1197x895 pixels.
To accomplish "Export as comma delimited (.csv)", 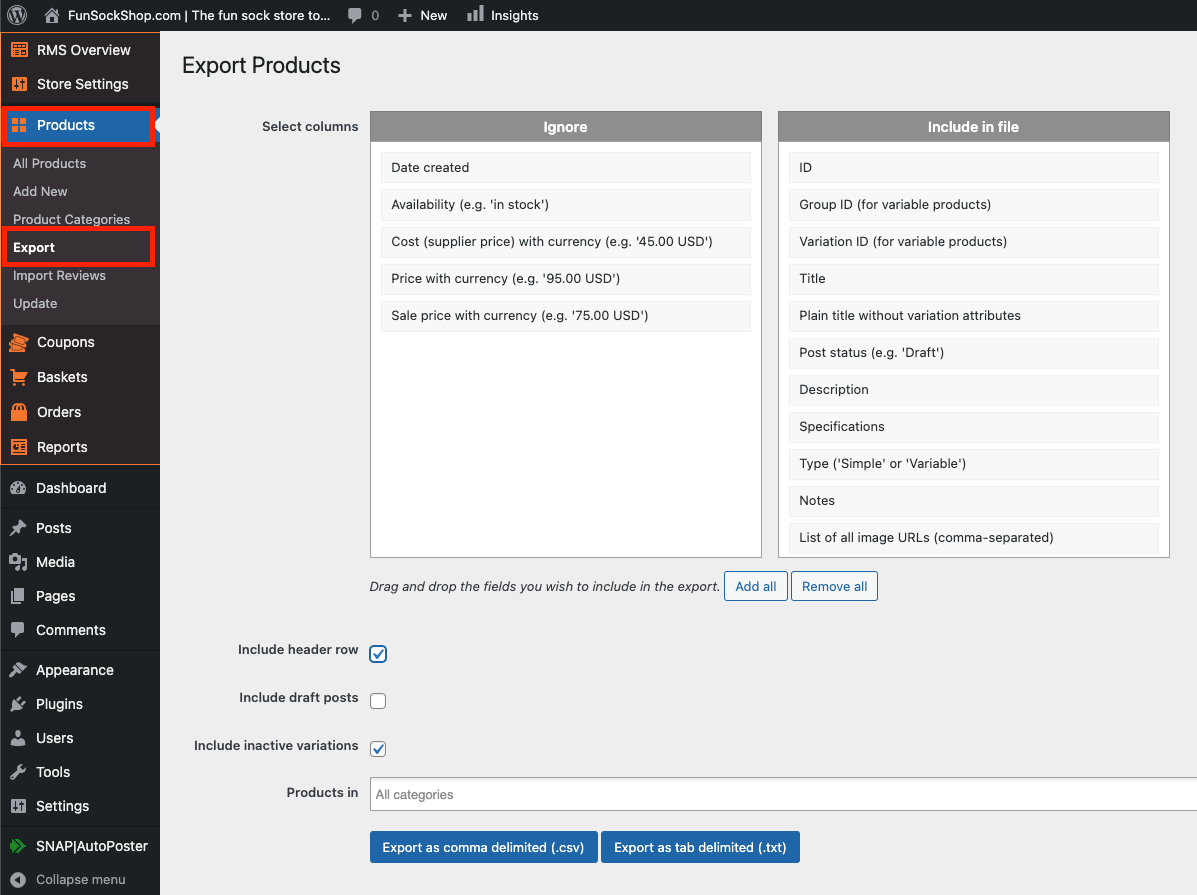I will click(483, 848).
